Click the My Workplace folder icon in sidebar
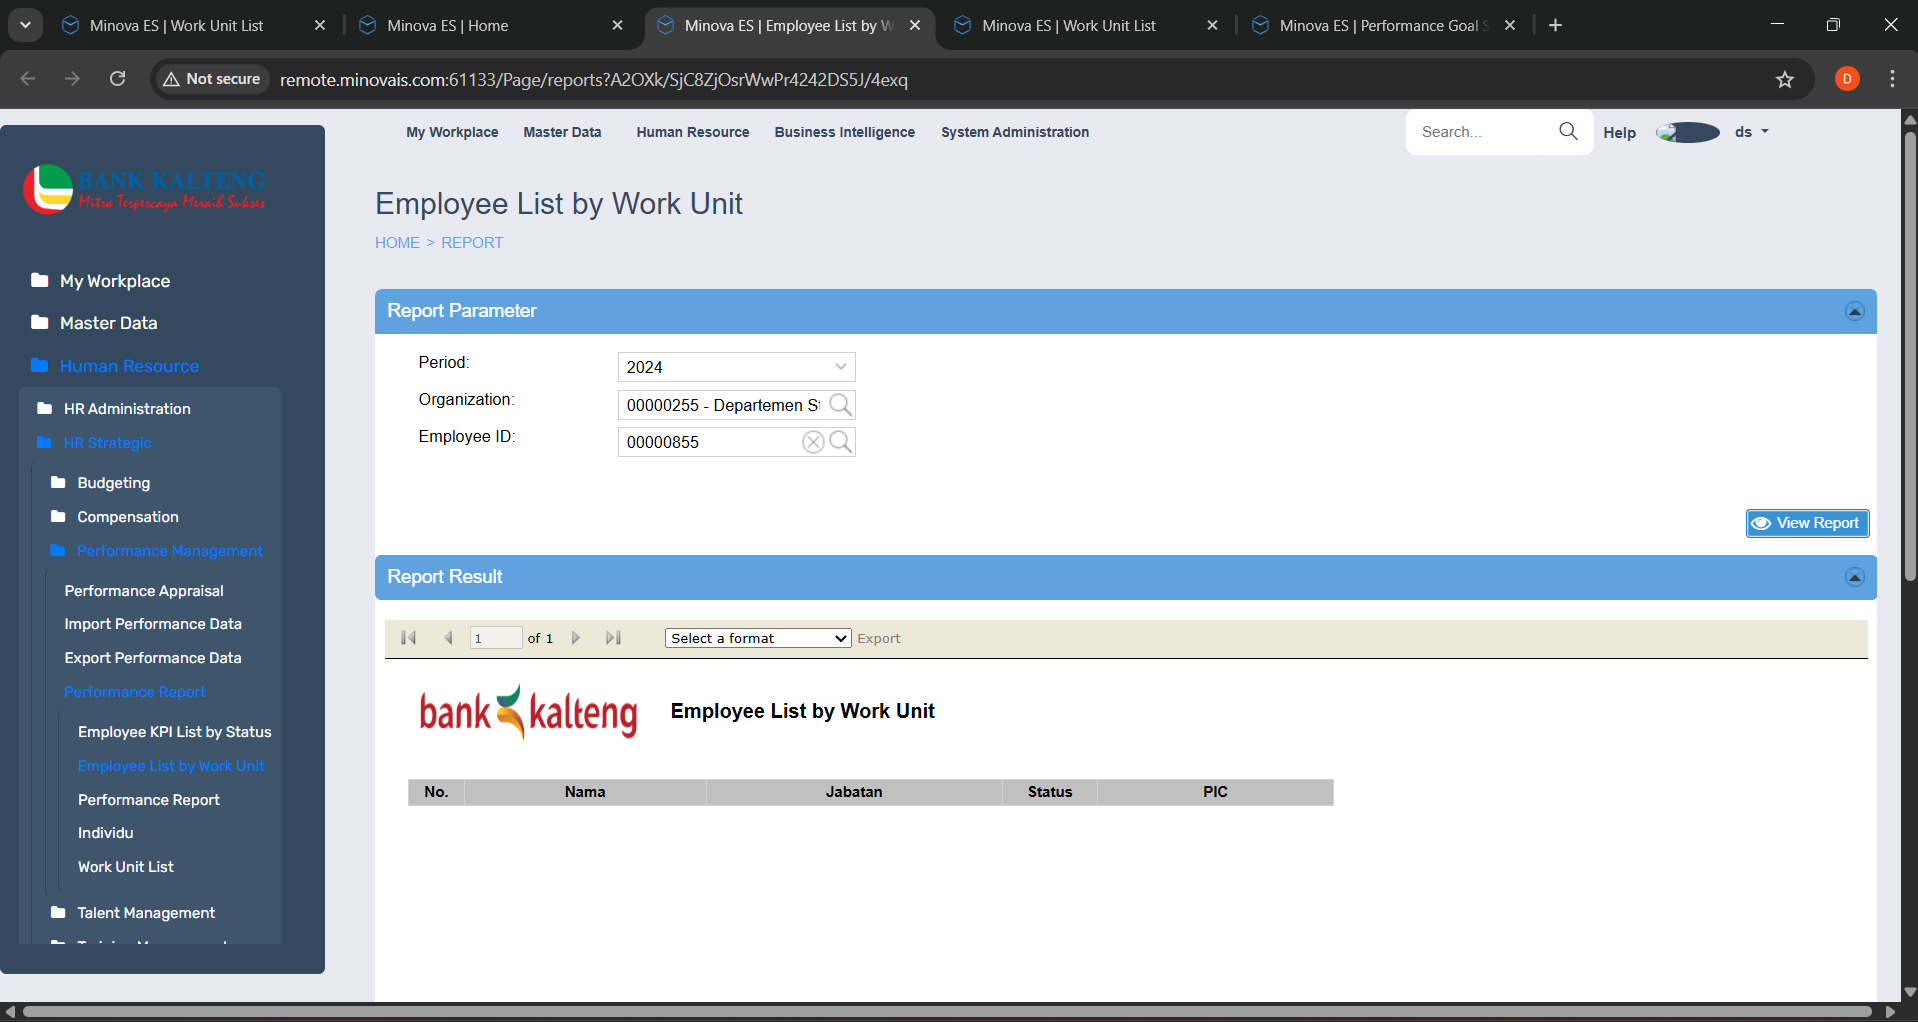 point(40,280)
